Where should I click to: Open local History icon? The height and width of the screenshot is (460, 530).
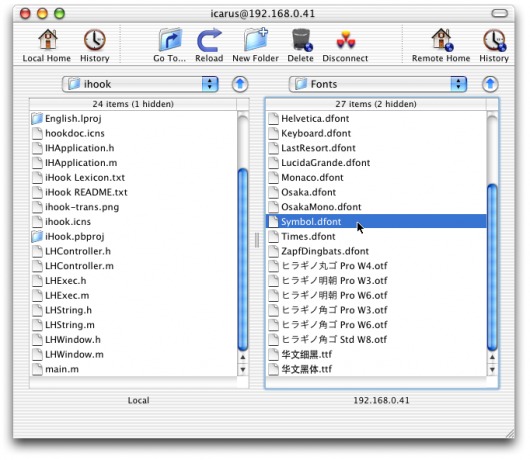point(95,40)
